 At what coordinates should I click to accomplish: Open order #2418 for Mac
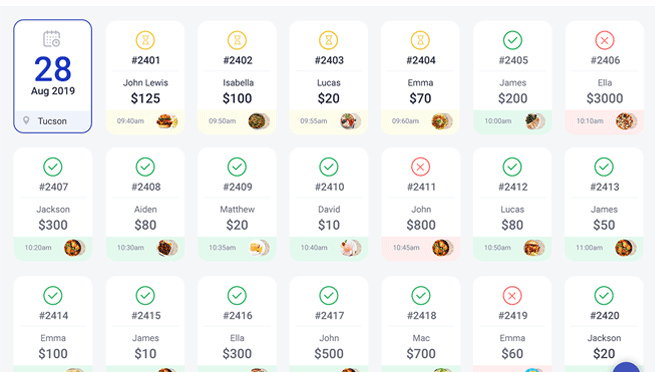point(421,324)
